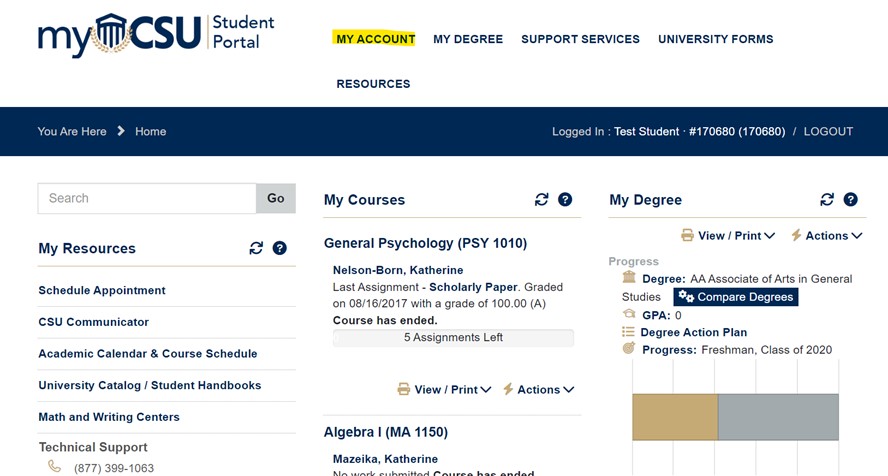This screenshot has width=888, height=476.
Task: Expand View / Print in My Degree
Action: coord(728,236)
